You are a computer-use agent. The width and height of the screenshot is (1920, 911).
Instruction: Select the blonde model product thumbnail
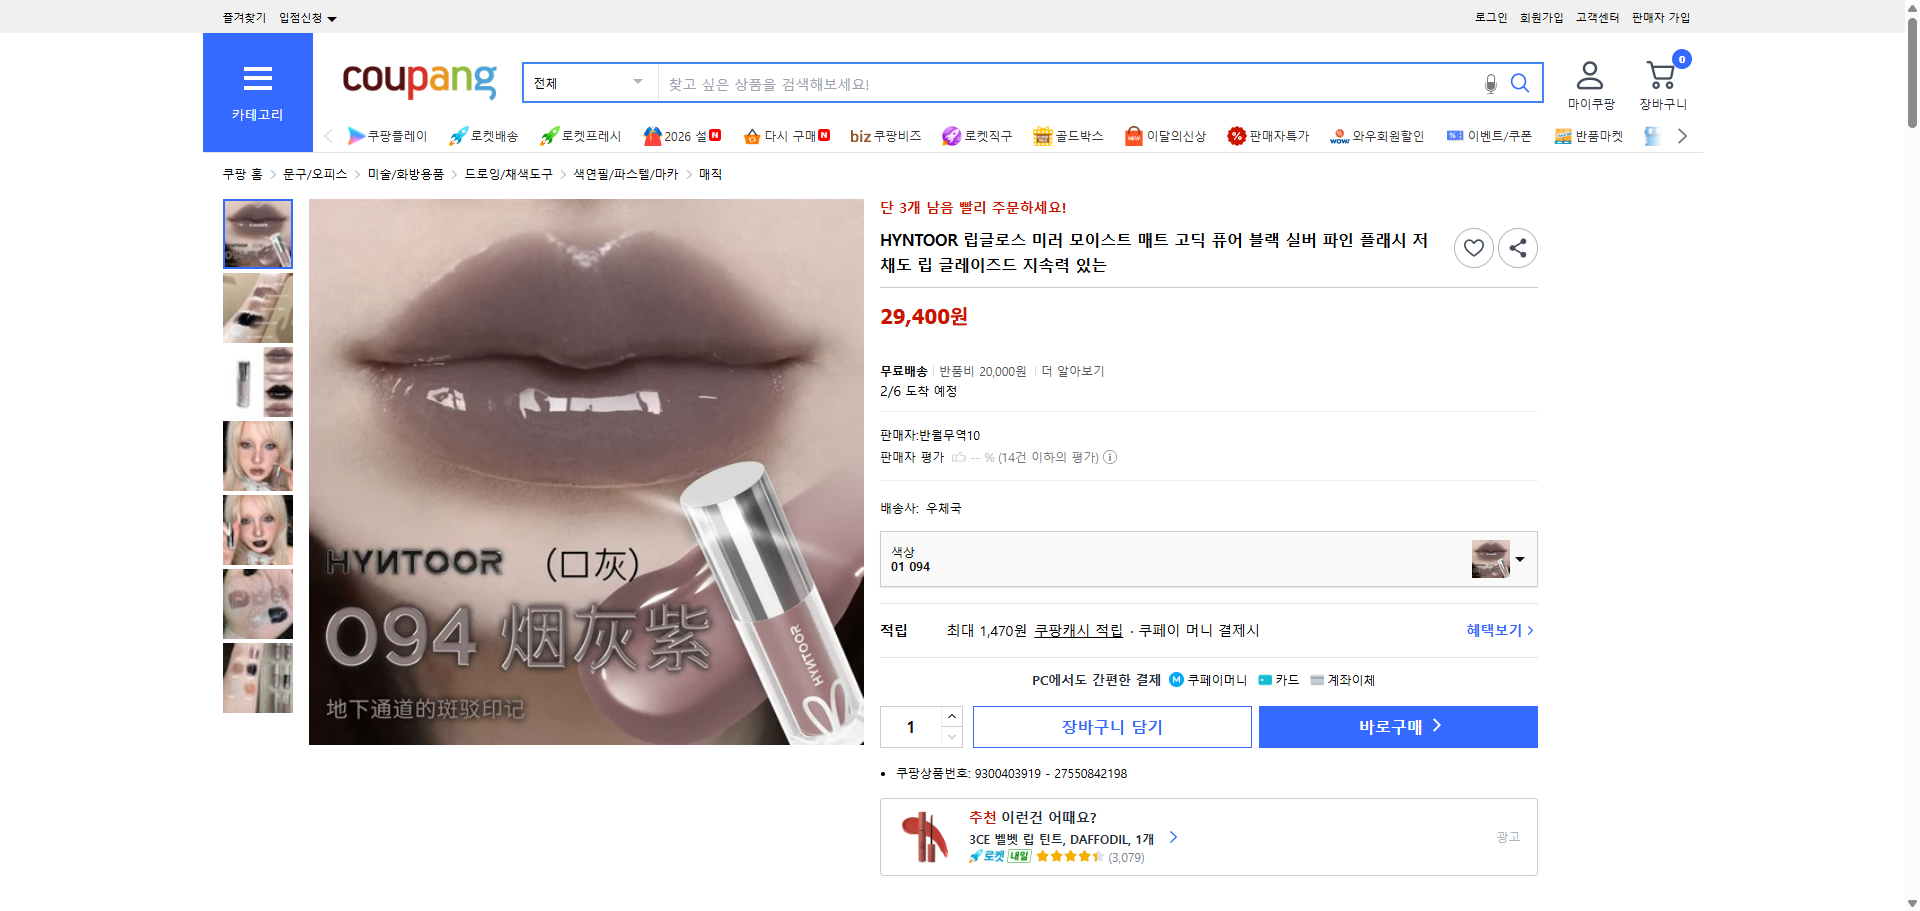pyautogui.click(x=257, y=456)
